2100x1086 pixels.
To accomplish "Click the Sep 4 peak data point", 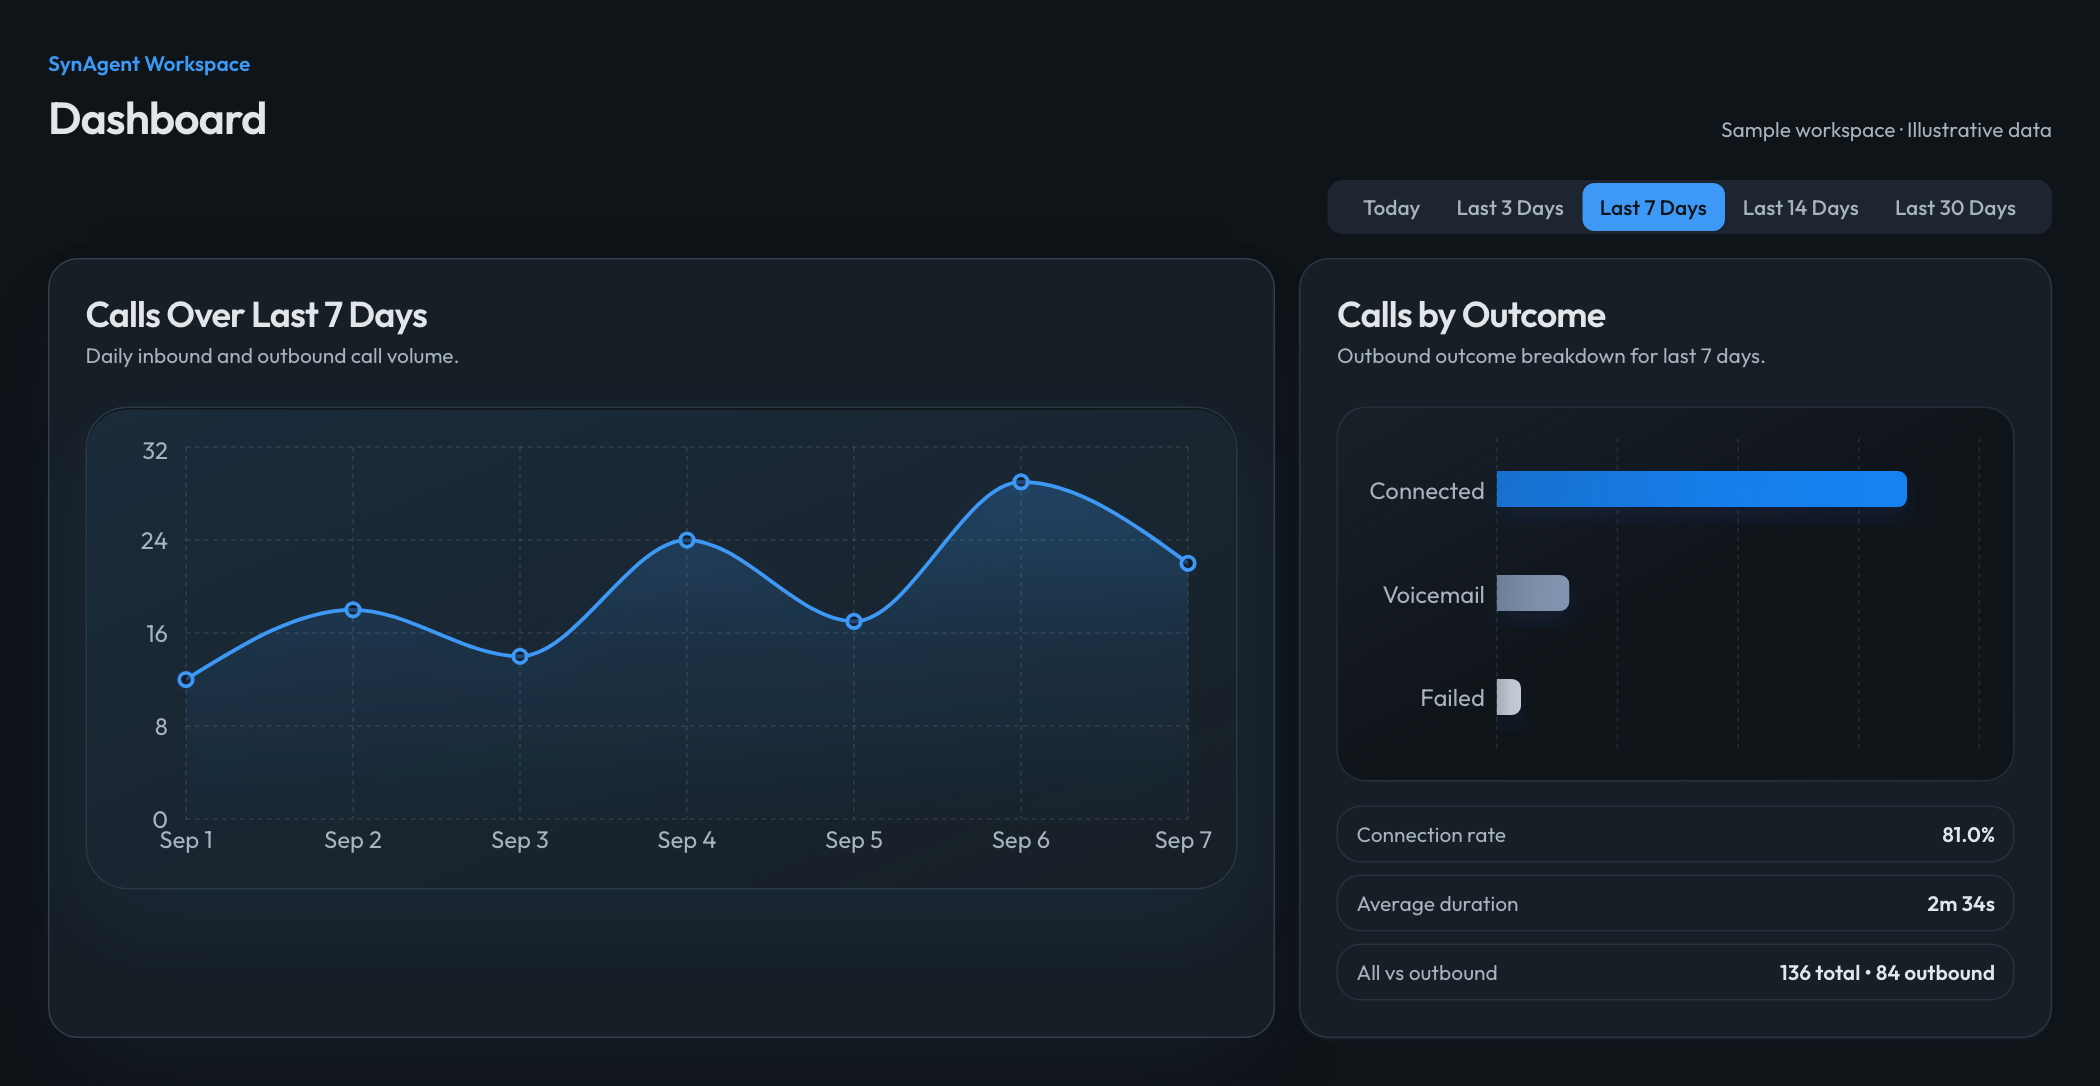I will point(687,540).
